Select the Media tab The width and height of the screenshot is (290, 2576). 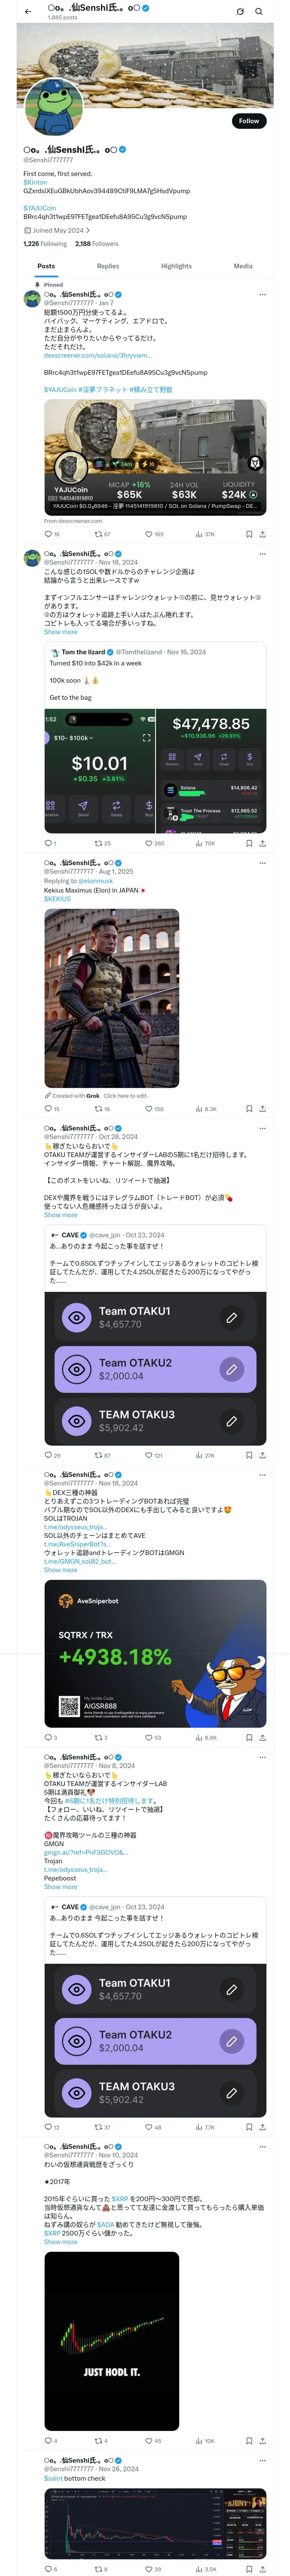tap(243, 266)
